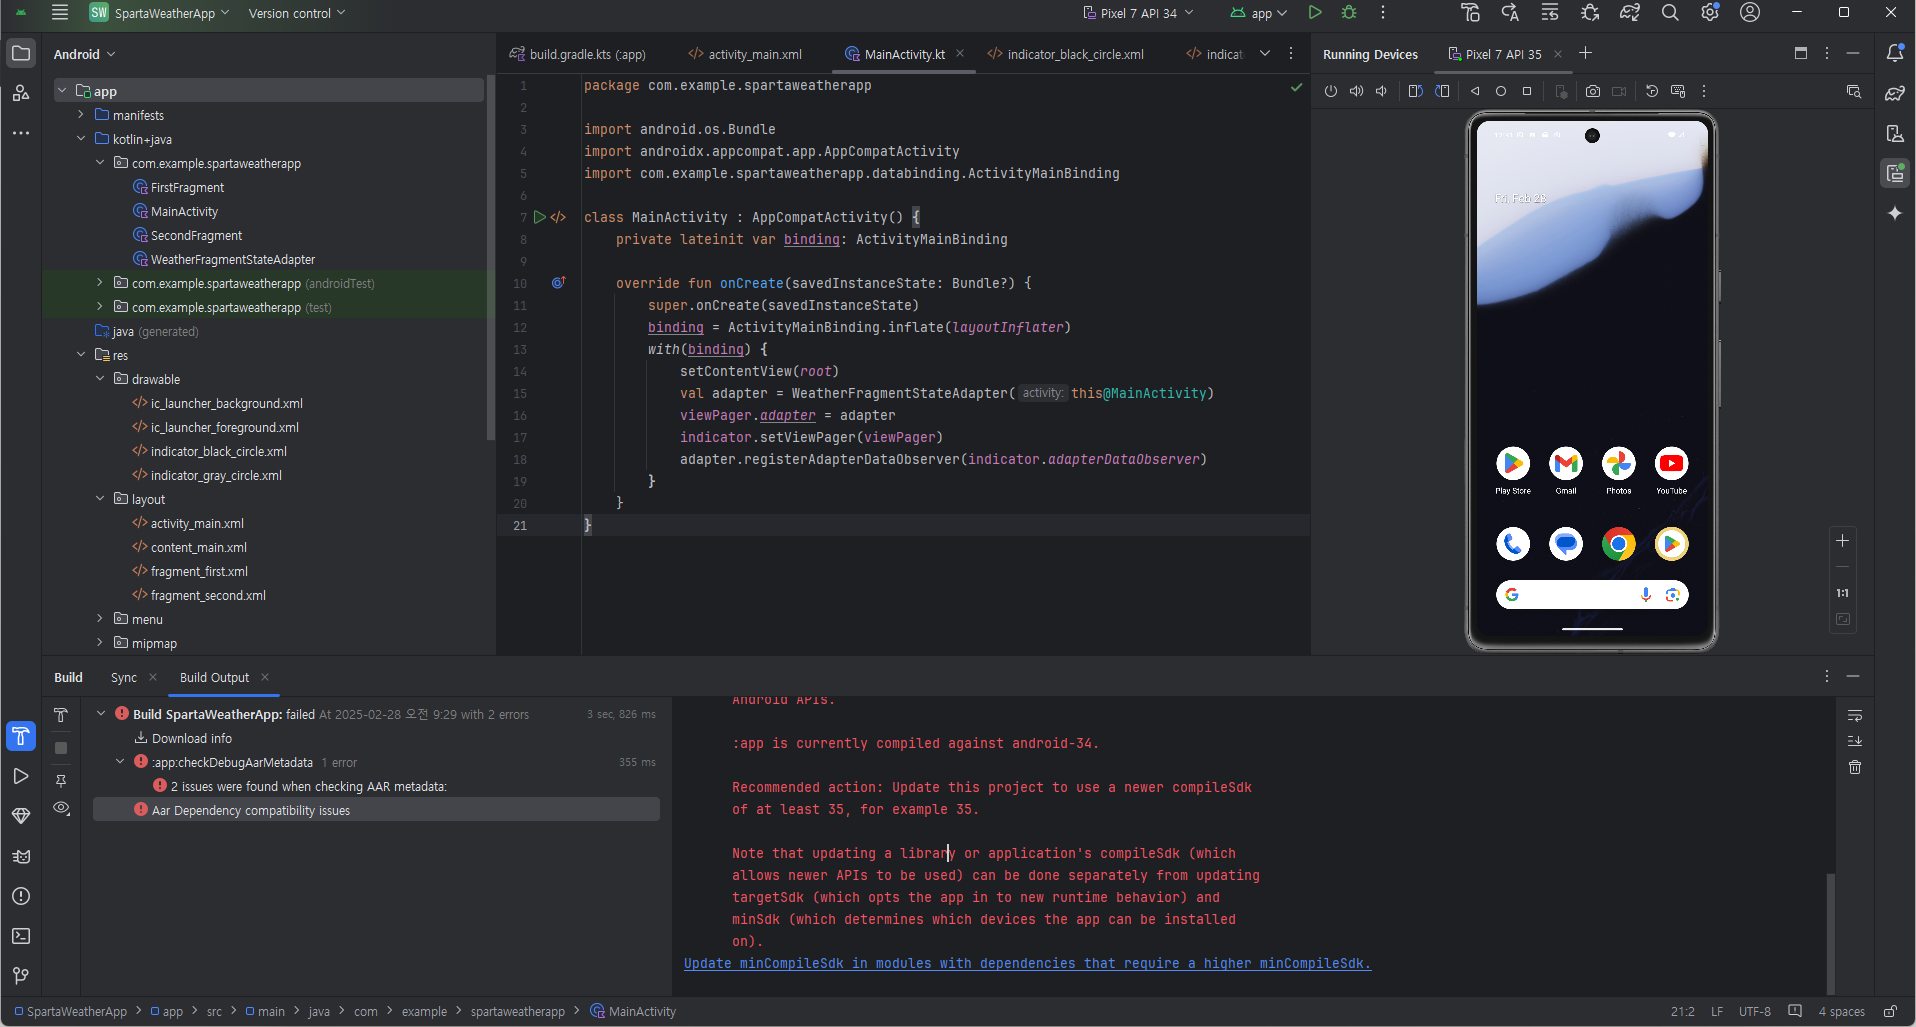Zoom in the emulator display
Image resolution: width=1916 pixels, height=1027 pixels.
pyautogui.click(x=1842, y=541)
